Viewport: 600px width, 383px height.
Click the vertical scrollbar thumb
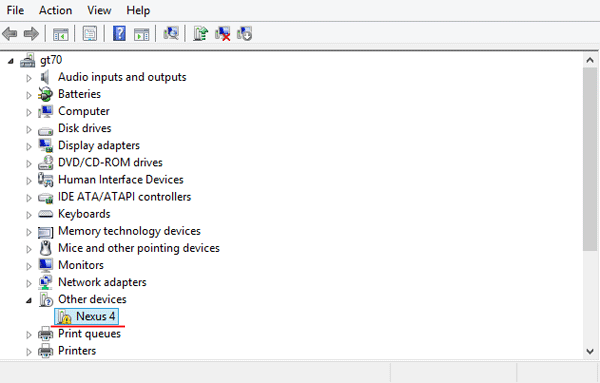pos(590,160)
